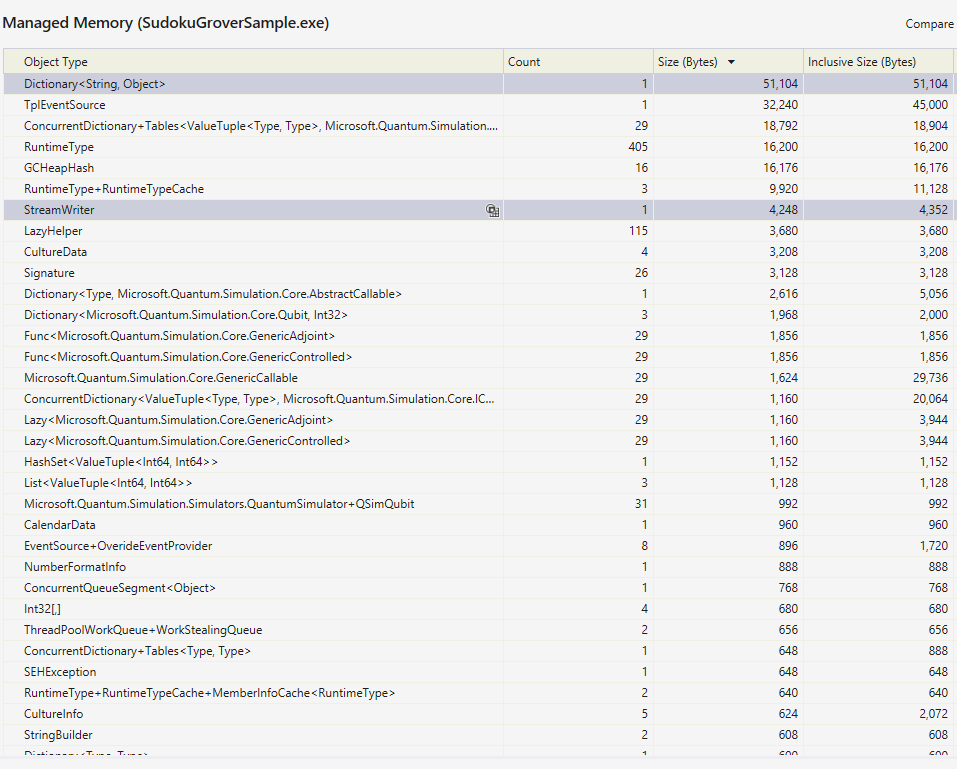Select the ThreadPoolWorkQueue+WorkStealingQueue row
957x769 pixels.
point(478,630)
